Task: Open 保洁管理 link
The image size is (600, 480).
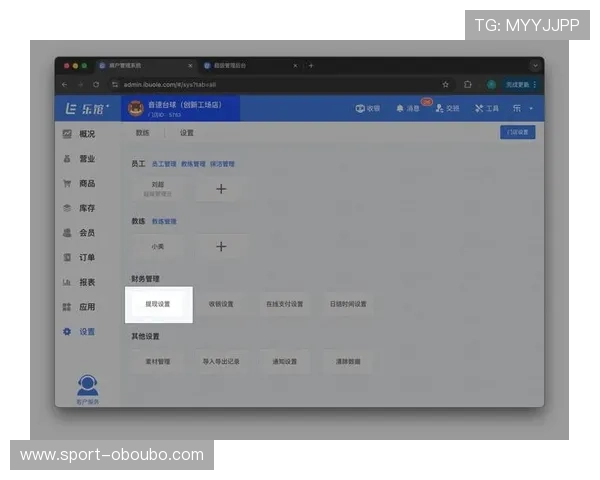Action: pyautogui.click(x=222, y=164)
